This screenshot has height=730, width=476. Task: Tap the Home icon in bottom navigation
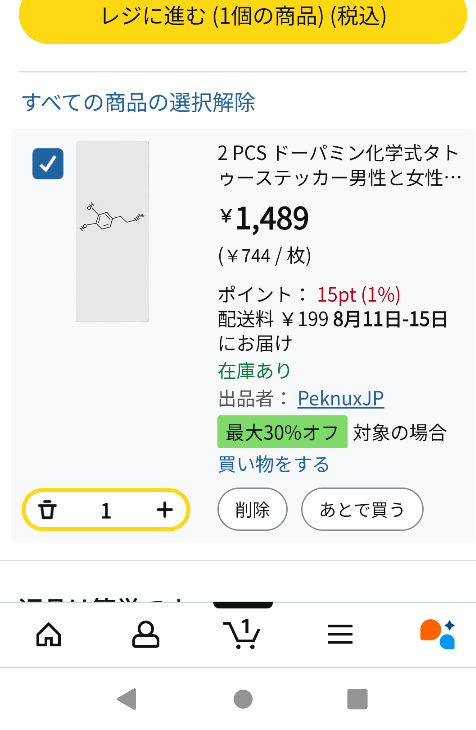(48, 635)
